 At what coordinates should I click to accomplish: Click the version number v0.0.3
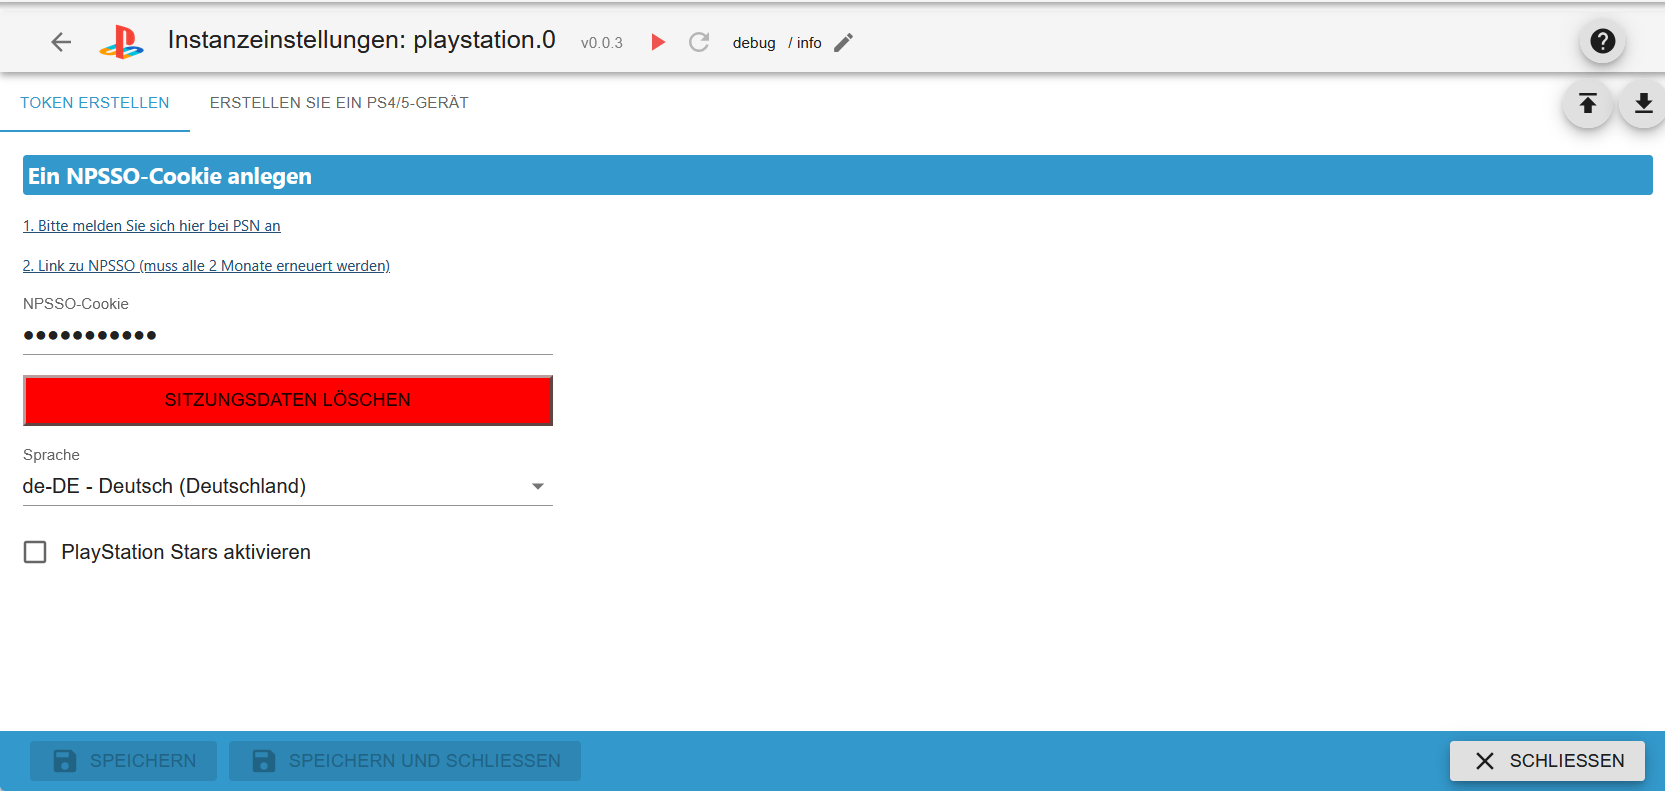[602, 43]
